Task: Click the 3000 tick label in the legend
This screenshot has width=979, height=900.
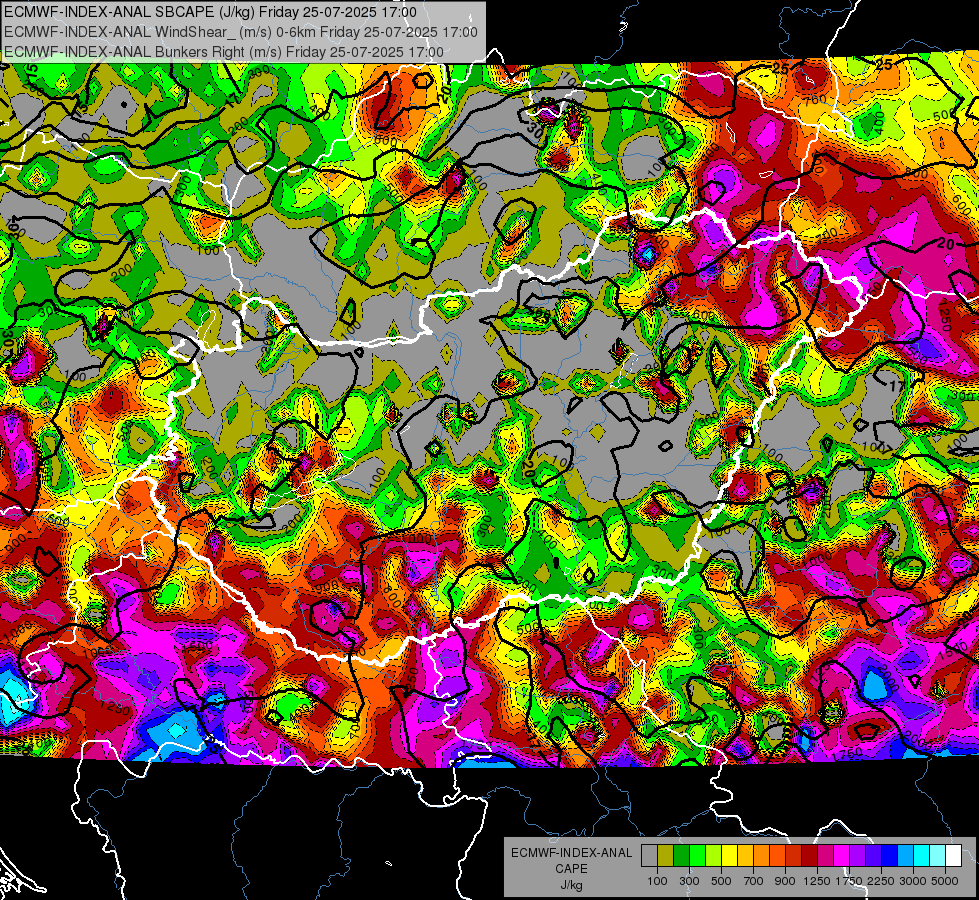Action: pos(913,881)
